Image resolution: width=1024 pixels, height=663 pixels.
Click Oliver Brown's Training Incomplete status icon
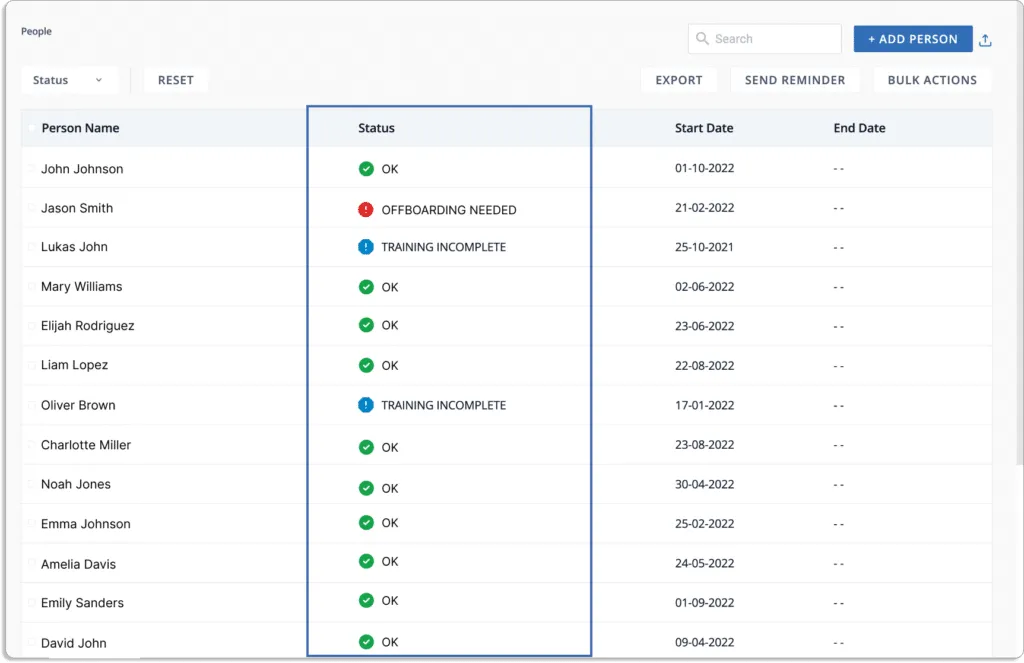(366, 405)
